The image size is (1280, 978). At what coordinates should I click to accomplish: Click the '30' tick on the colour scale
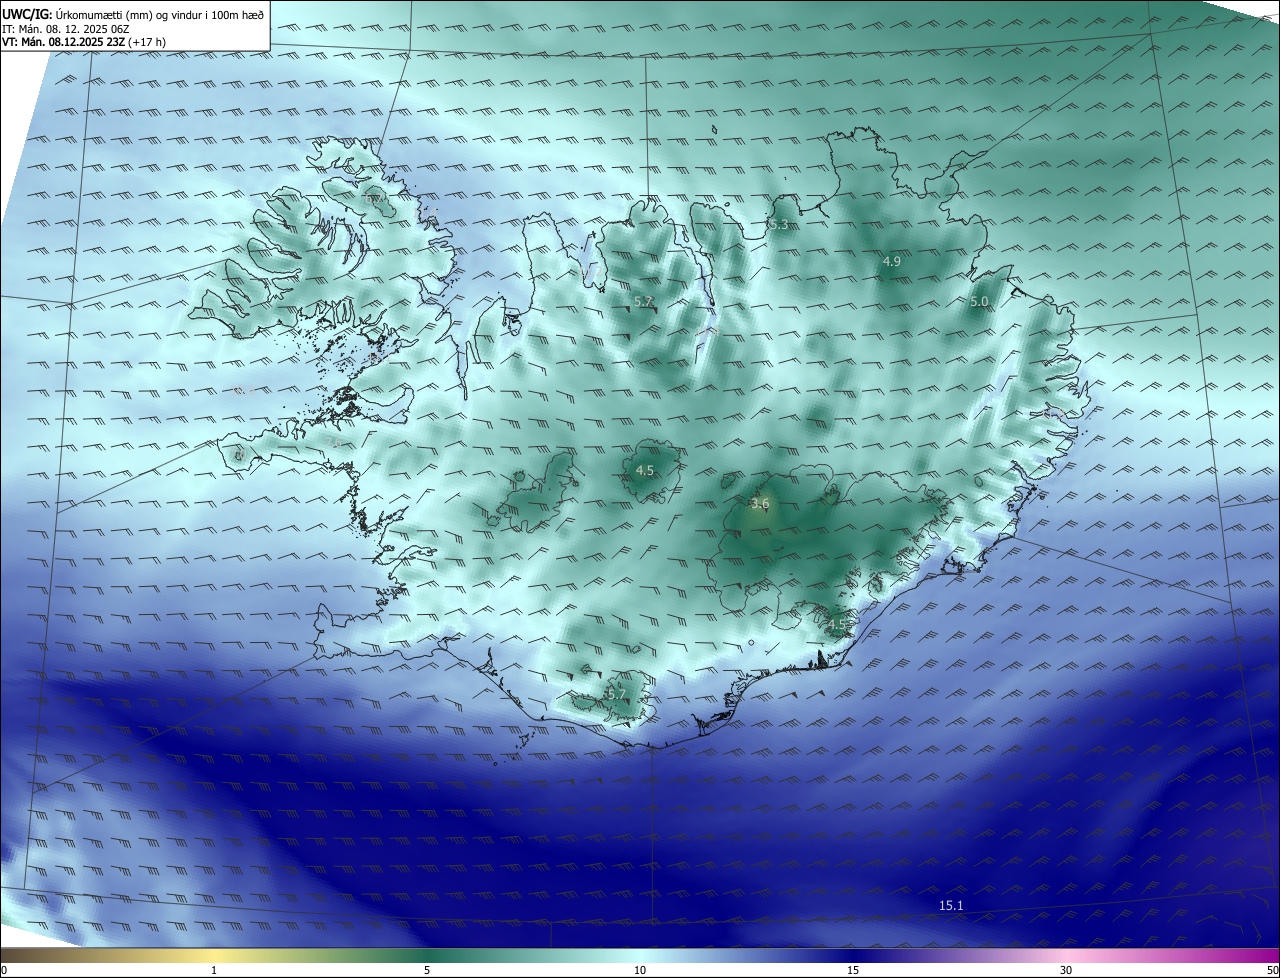pyautogui.click(x=1066, y=970)
